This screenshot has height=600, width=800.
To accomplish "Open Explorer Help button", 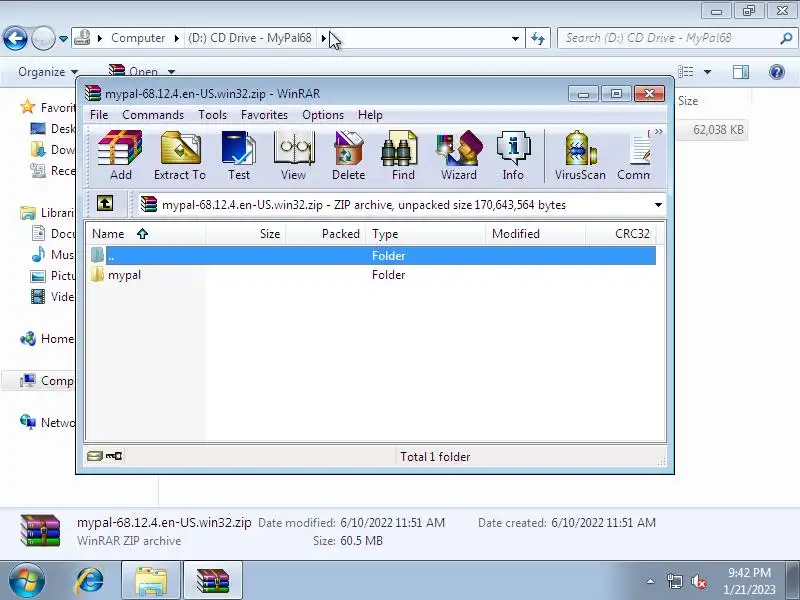I will pos(777,72).
